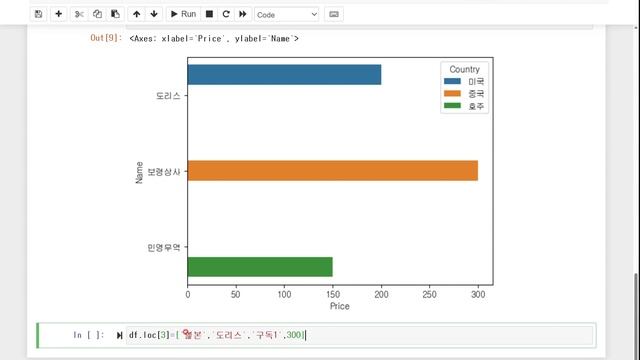
Task: Restart kernel and run all cells icon
Action: (x=243, y=14)
